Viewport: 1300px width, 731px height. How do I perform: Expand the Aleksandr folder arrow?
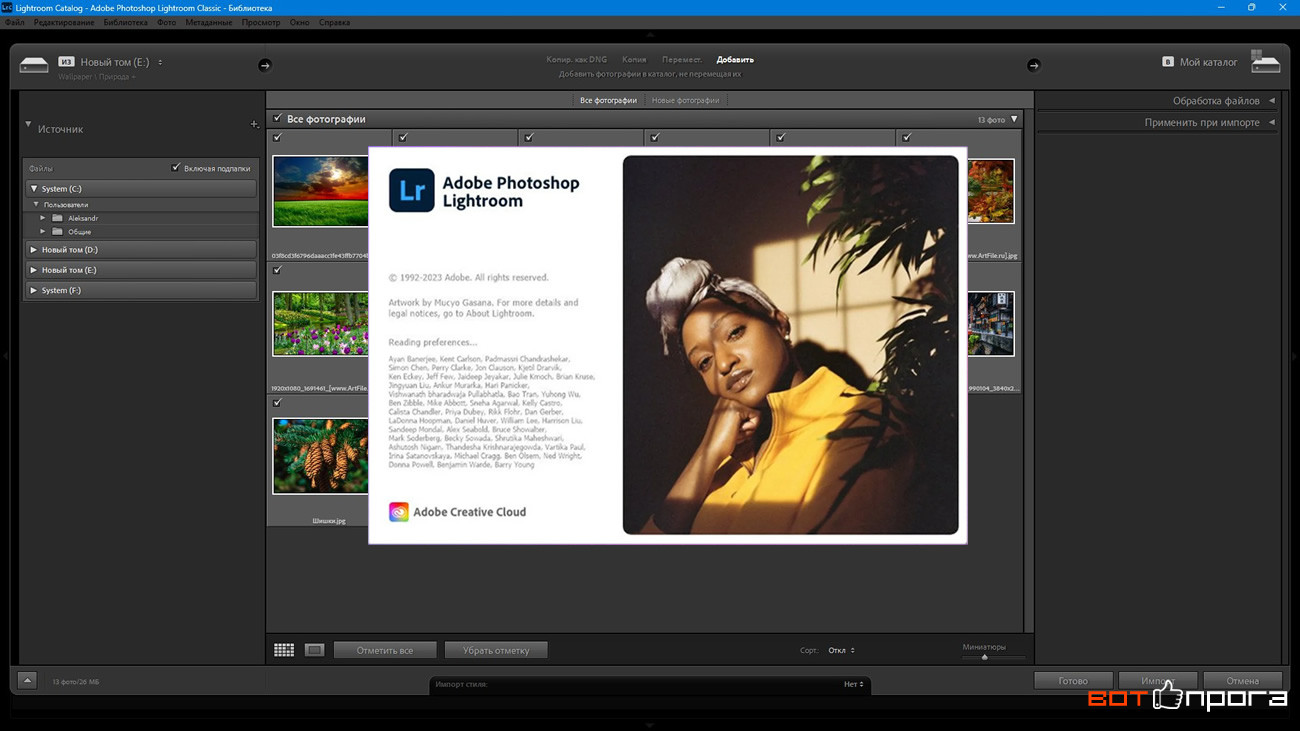pyautogui.click(x=43, y=218)
